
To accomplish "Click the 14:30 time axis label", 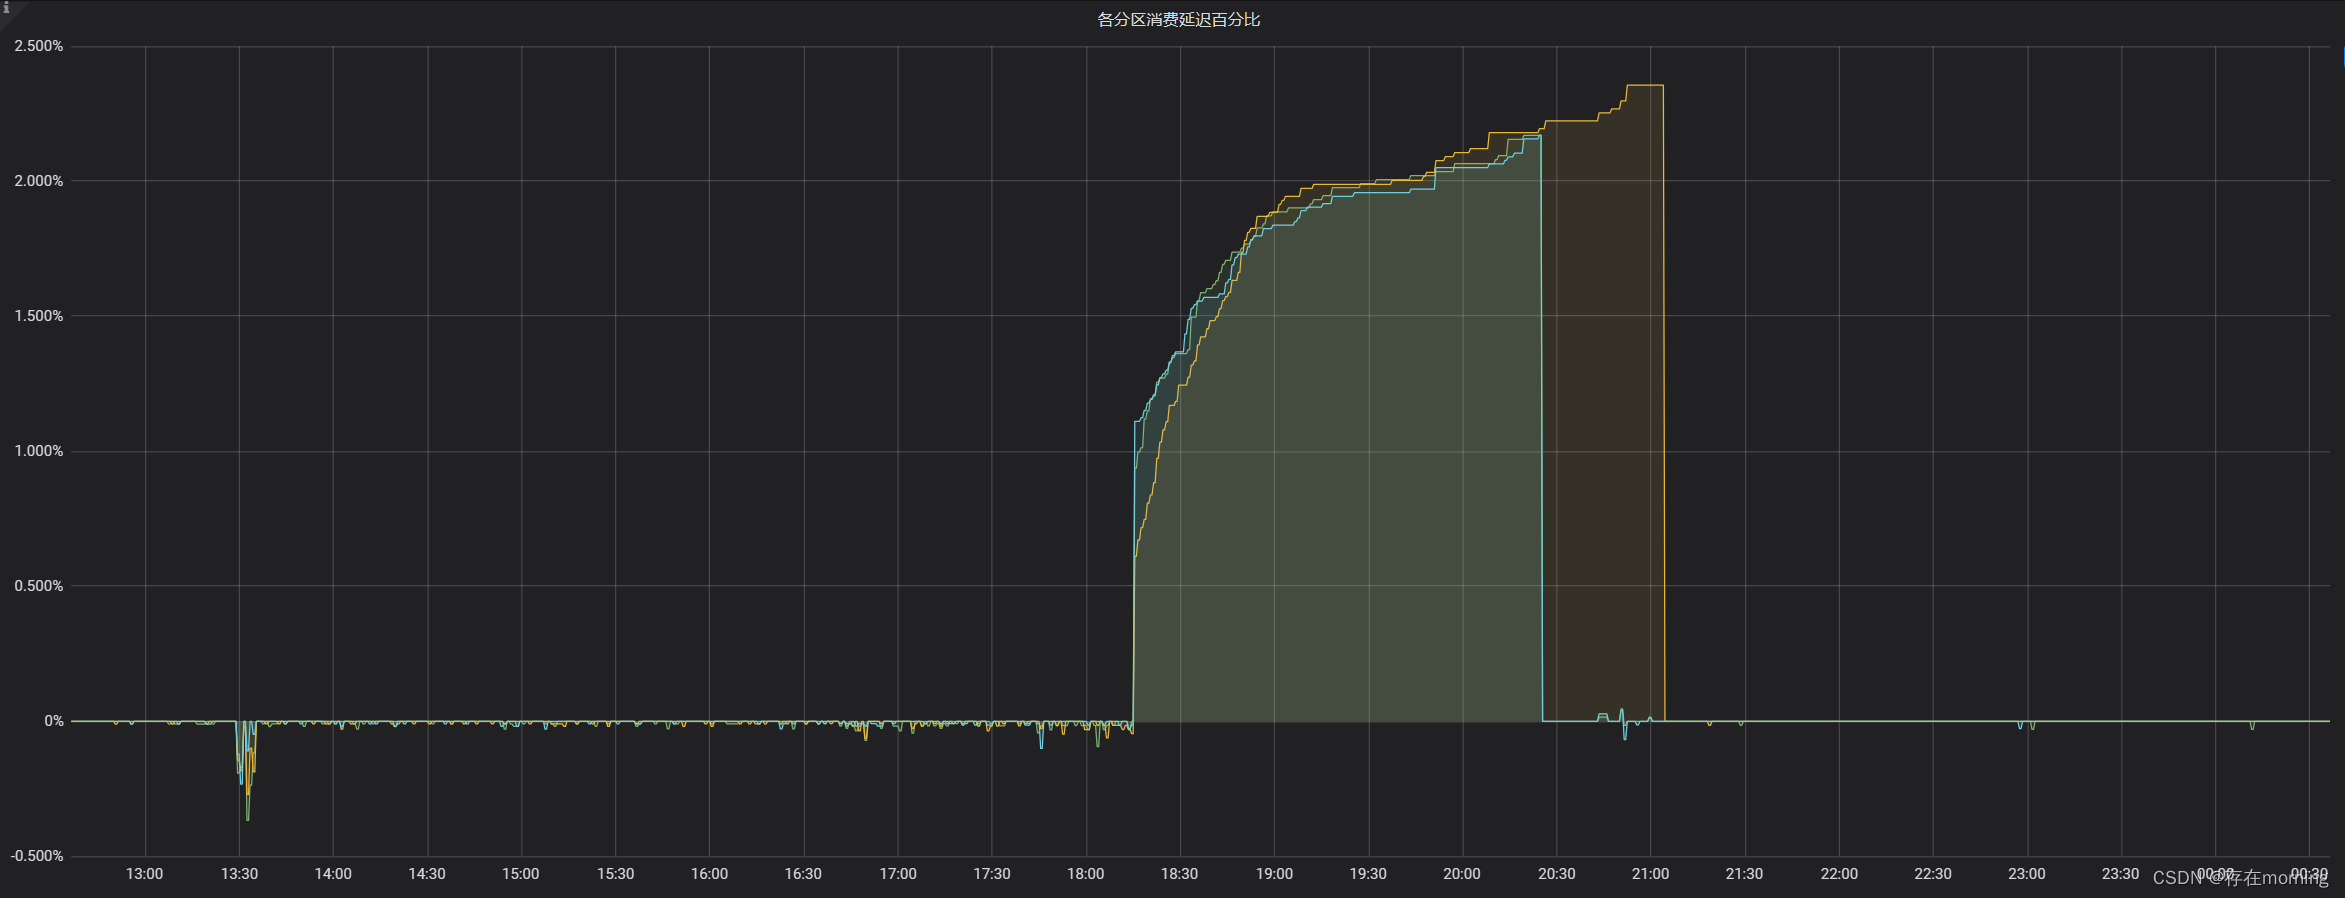I will (427, 874).
